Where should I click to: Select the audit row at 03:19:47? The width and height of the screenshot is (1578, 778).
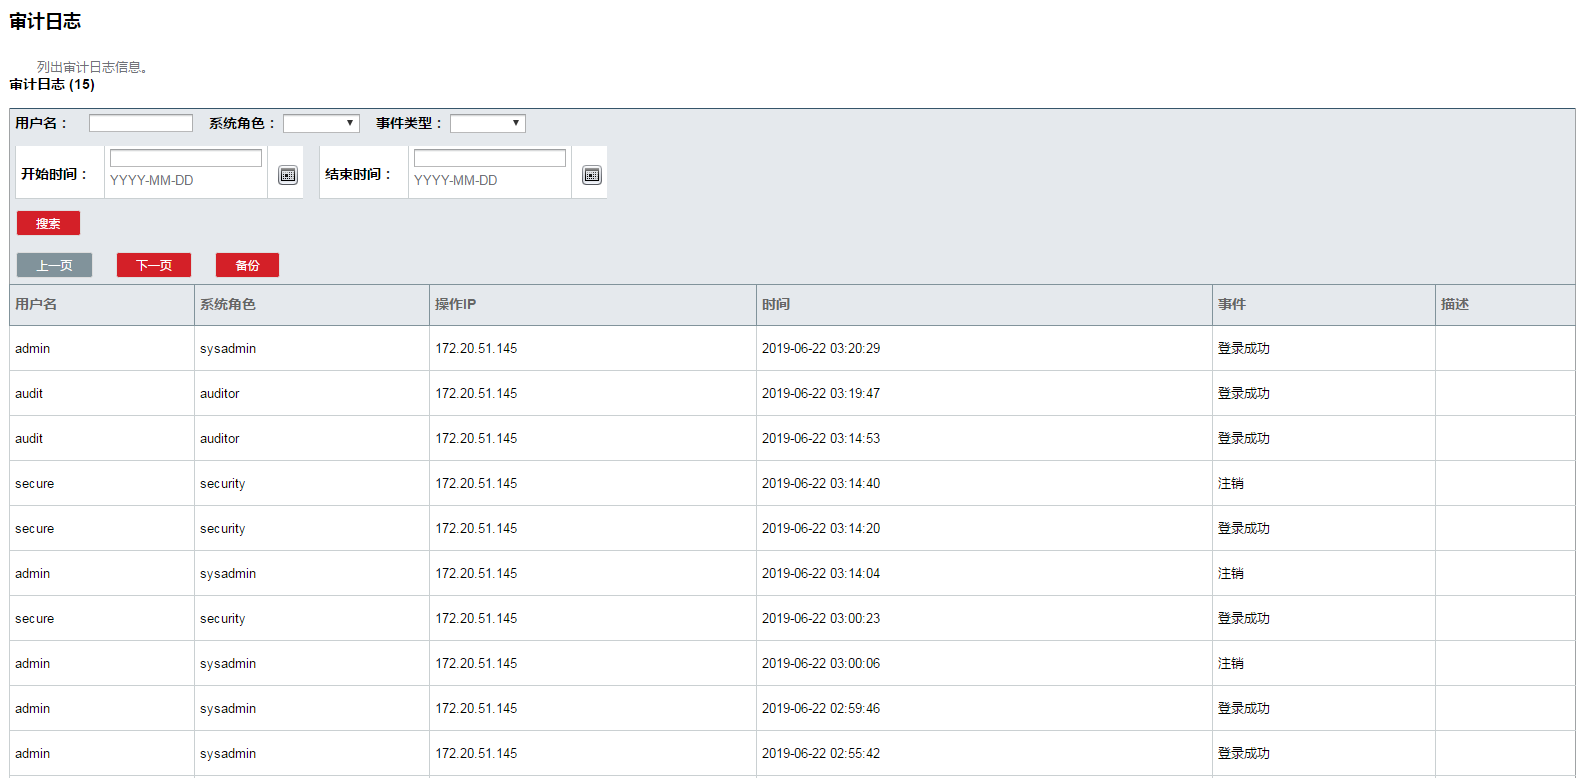tap(821, 393)
